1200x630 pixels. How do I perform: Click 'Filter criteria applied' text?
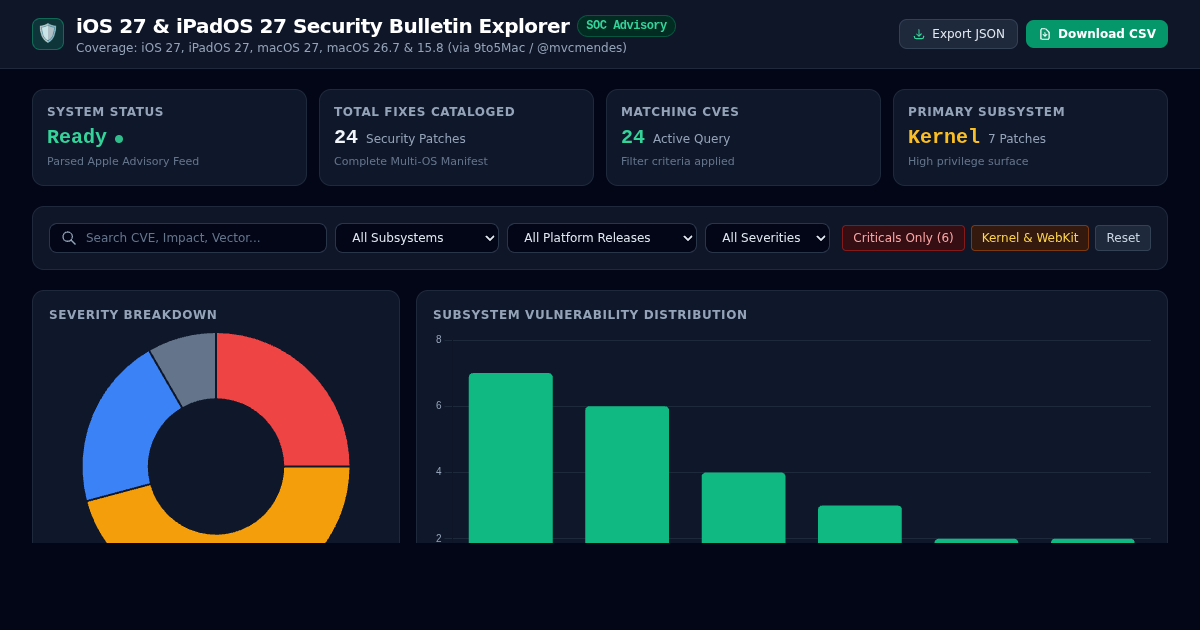coord(678,161)
